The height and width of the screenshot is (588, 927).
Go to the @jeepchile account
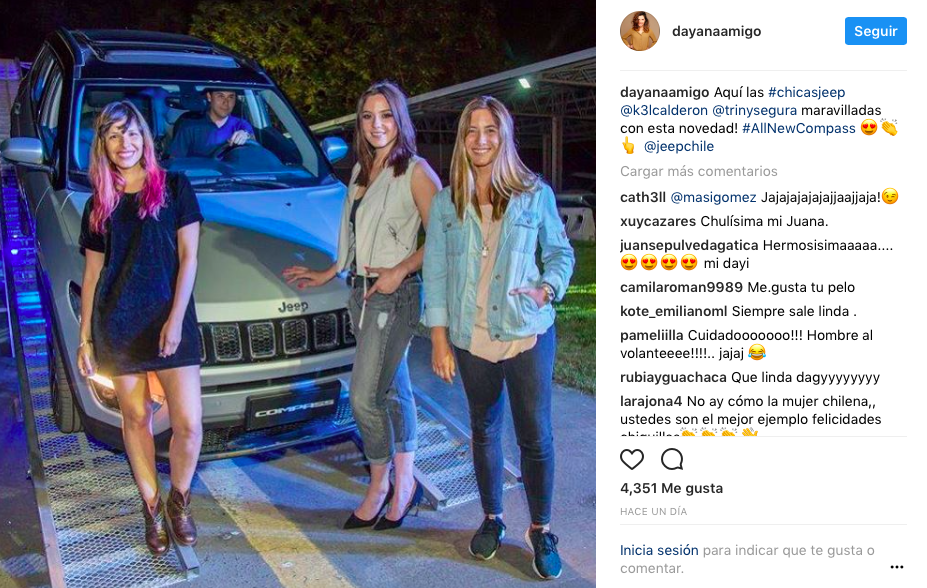point(679,147)
